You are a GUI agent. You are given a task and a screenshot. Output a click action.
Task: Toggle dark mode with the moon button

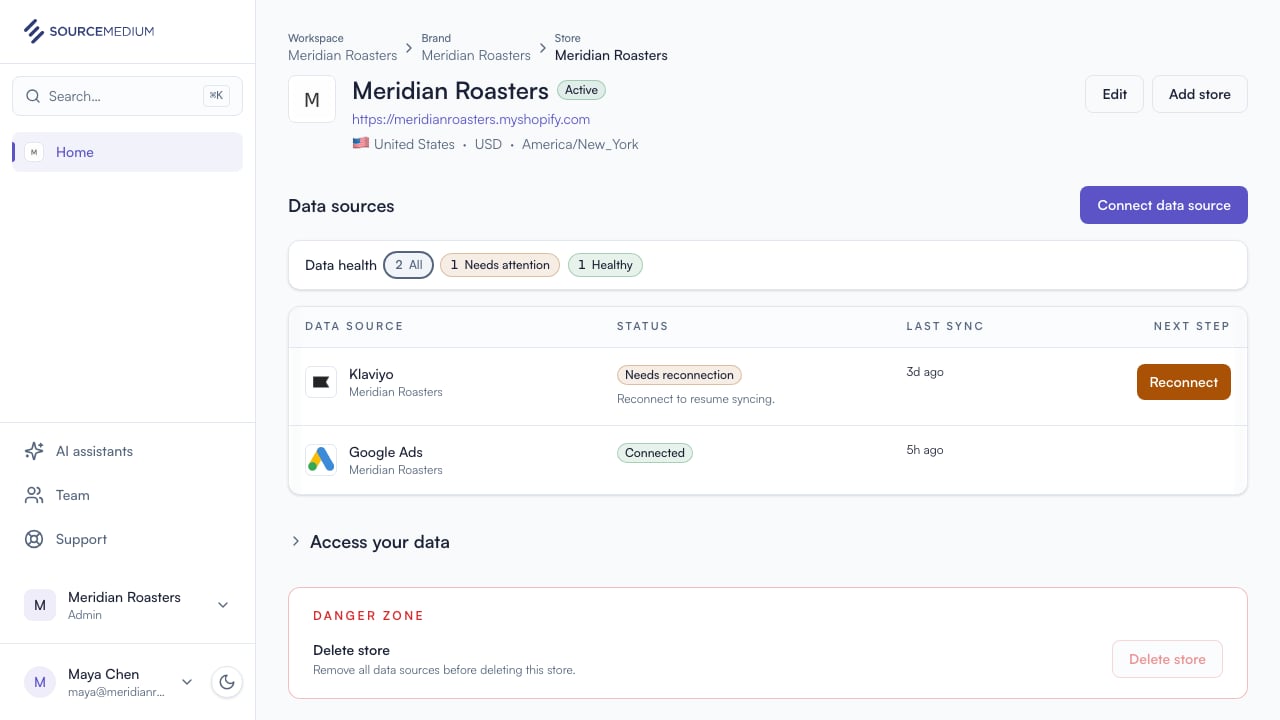click(227, 682)
